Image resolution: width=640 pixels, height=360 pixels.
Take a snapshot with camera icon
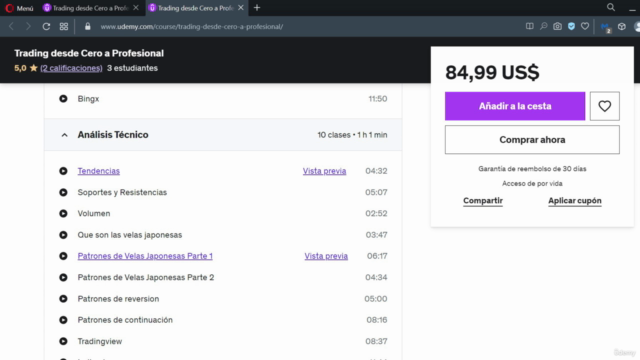coord(557,26)
